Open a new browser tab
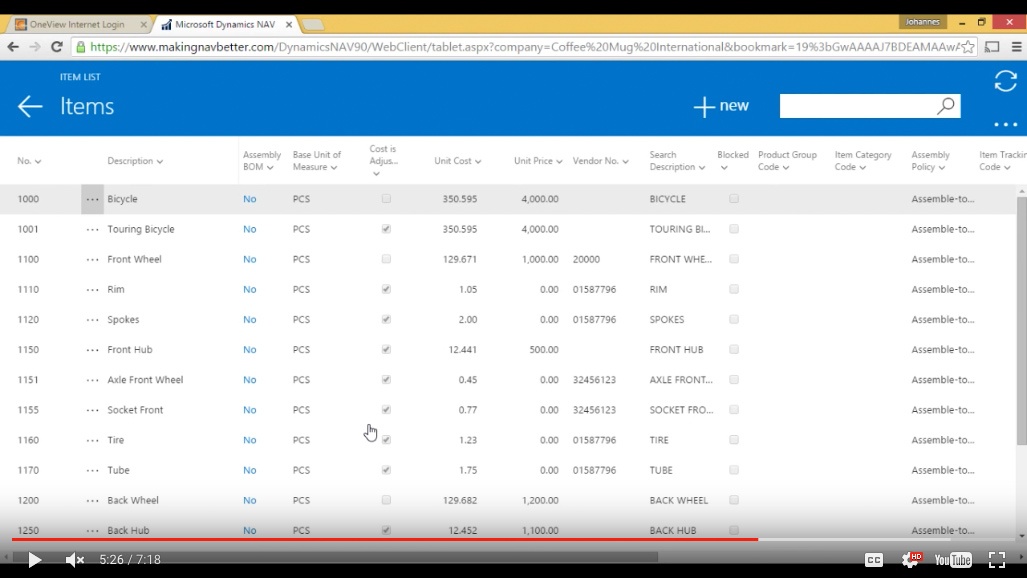This screenshot has width=1027, height=578. coord(313,25)
